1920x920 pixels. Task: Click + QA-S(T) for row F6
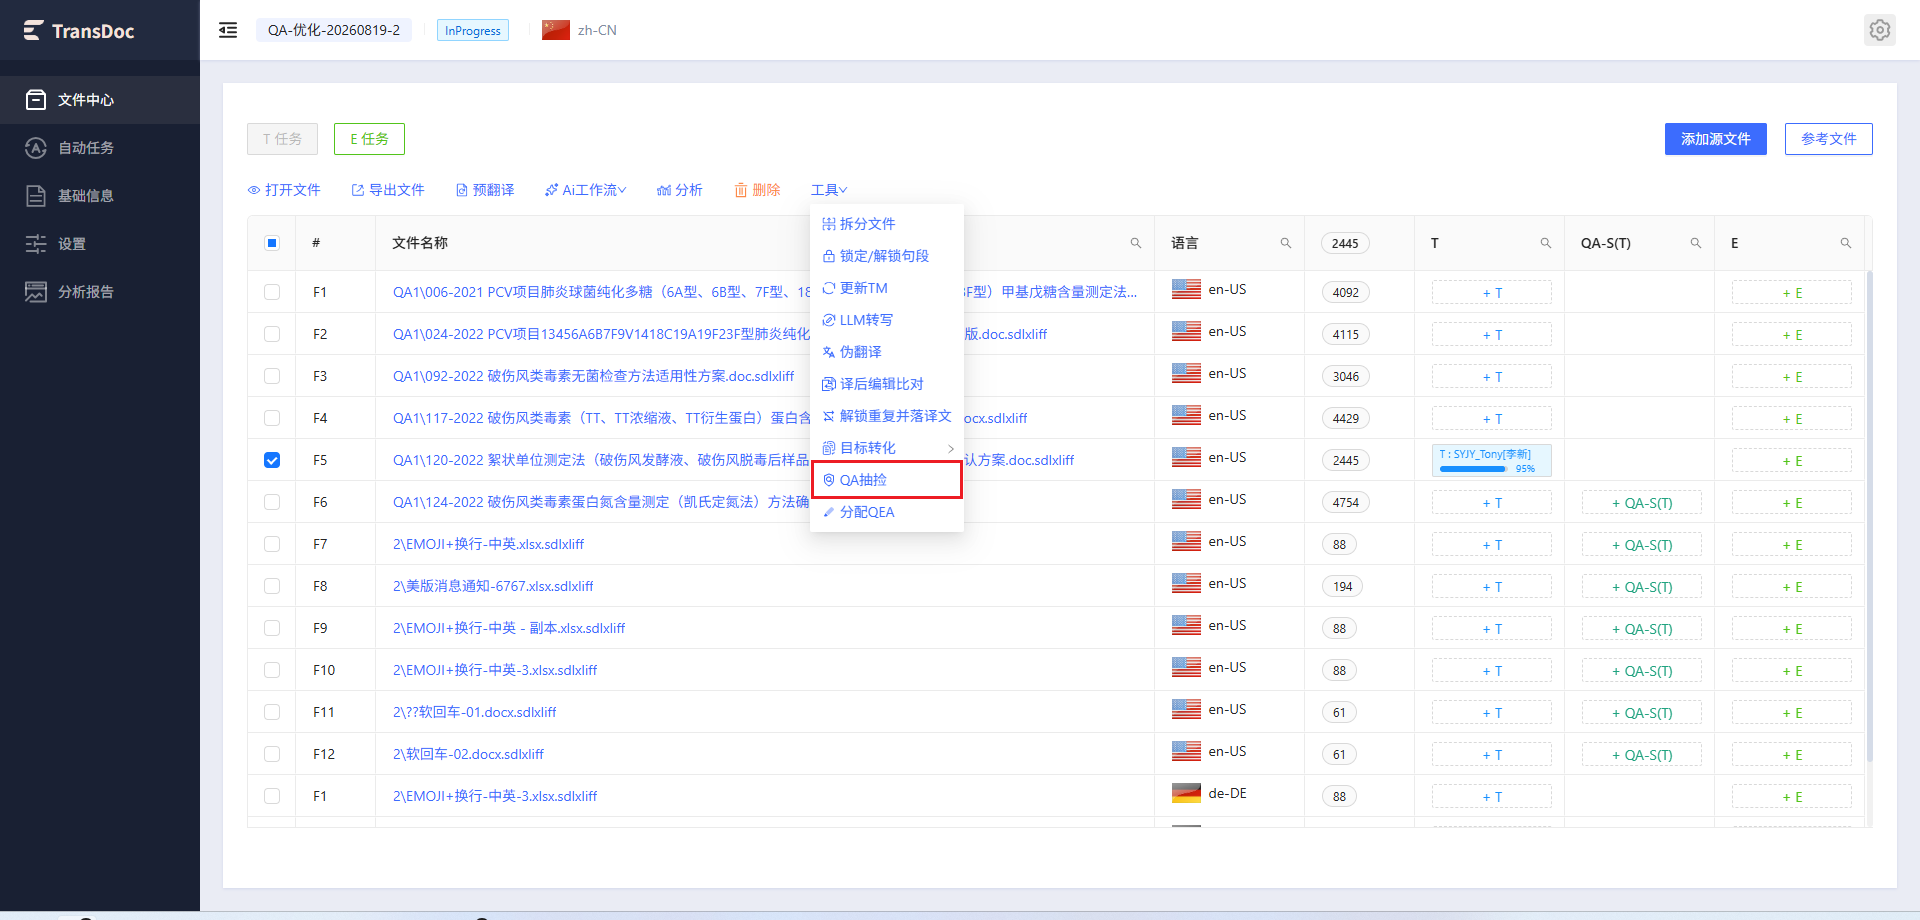coord(1642,503)
